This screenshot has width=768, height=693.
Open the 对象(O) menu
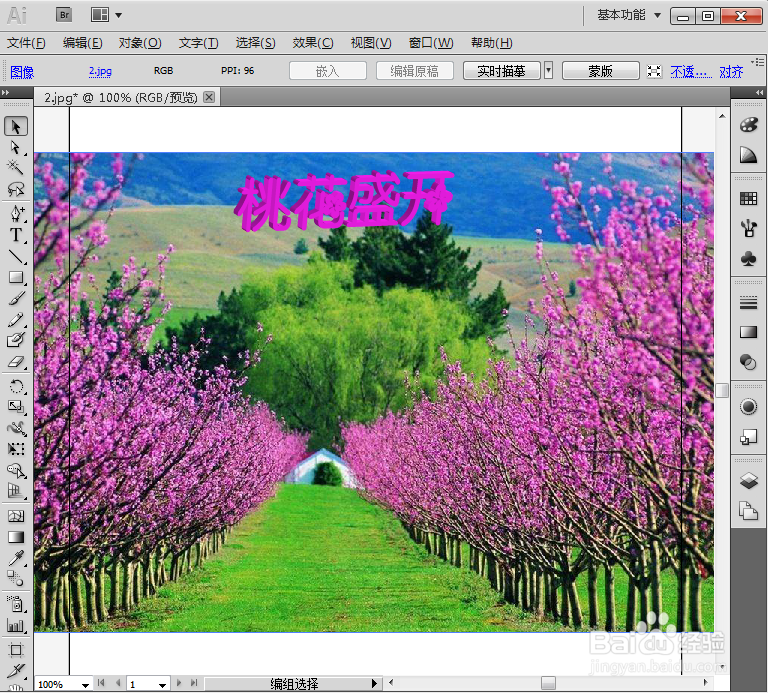(140, 43)
